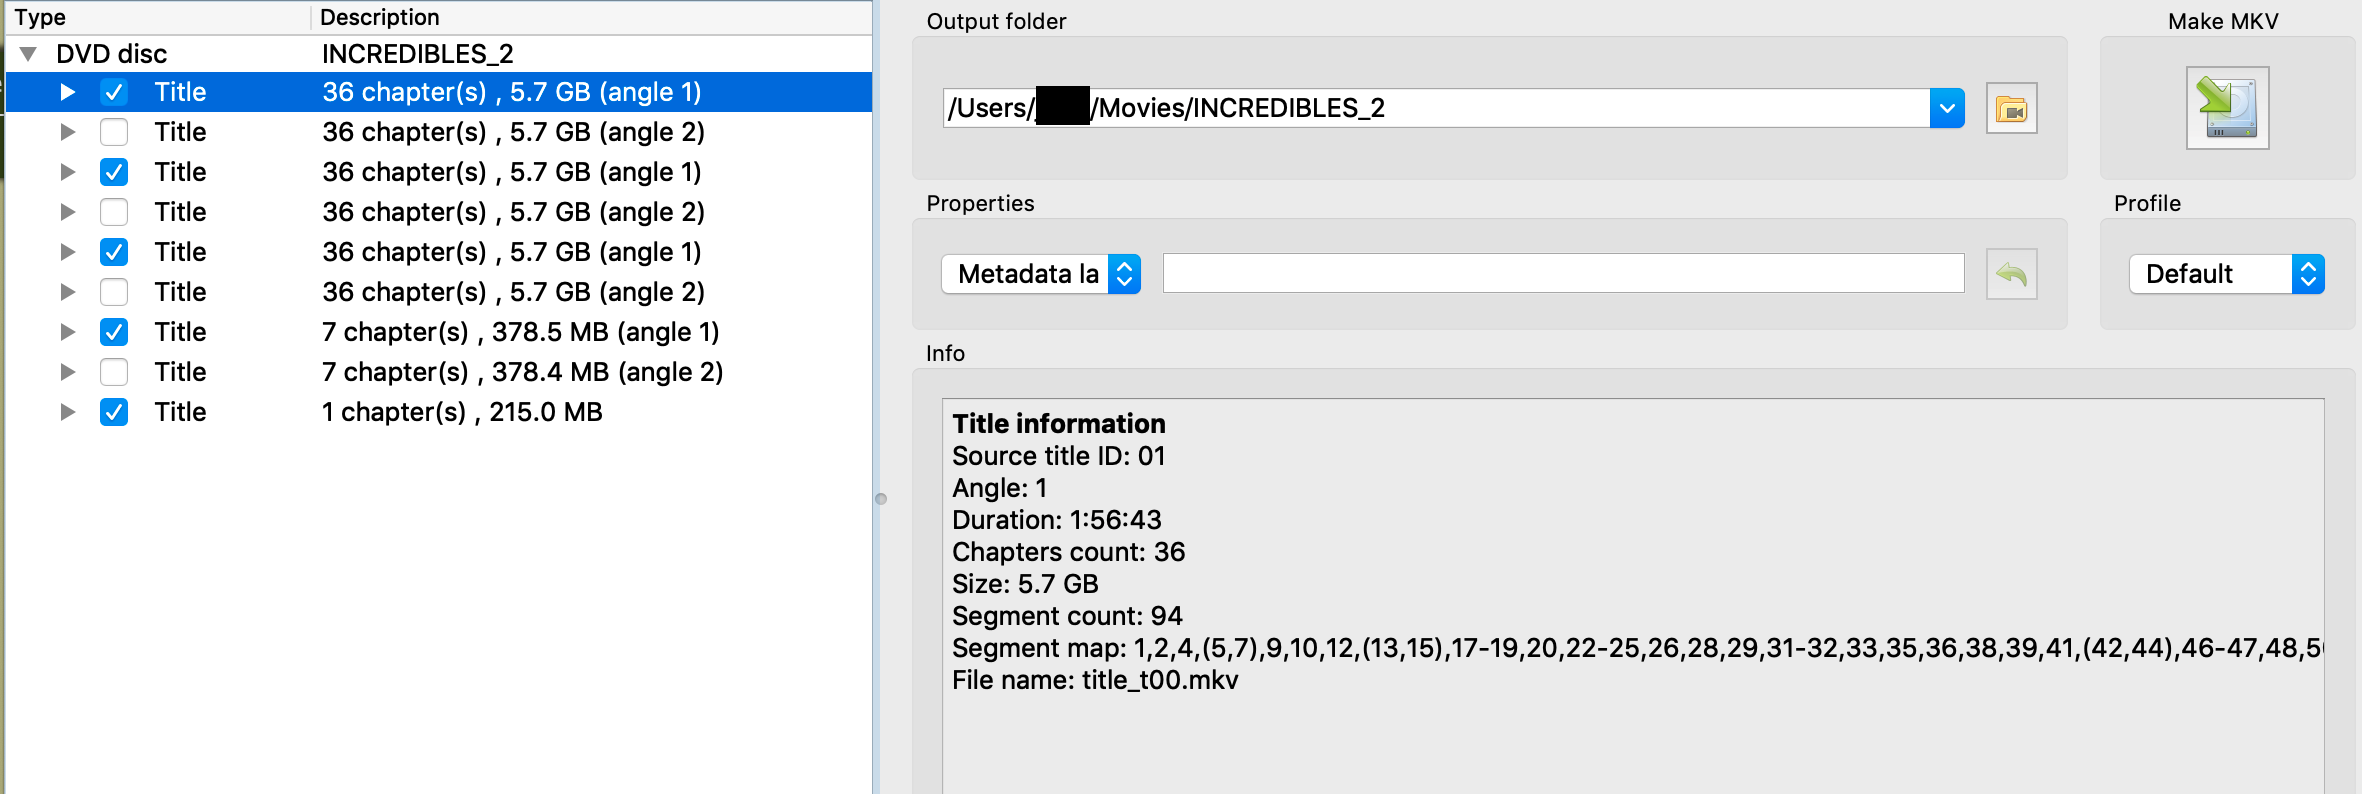Screen dimensions: 2362x794
Task: Uncheck the highlighted 5.7 GB angle 1 title
Action: 114,92
